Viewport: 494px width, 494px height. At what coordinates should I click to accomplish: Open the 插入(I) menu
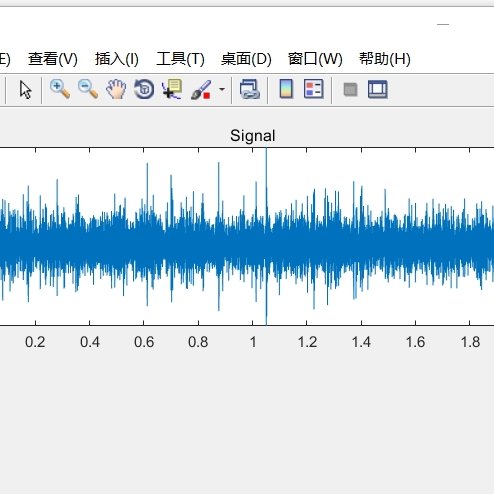(117, 59)
